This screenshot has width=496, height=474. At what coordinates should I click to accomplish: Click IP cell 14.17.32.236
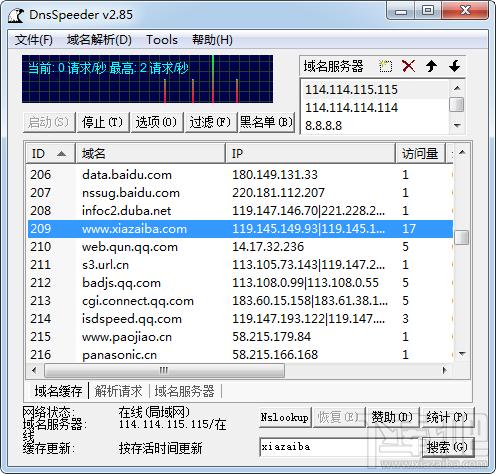point(268,247)
